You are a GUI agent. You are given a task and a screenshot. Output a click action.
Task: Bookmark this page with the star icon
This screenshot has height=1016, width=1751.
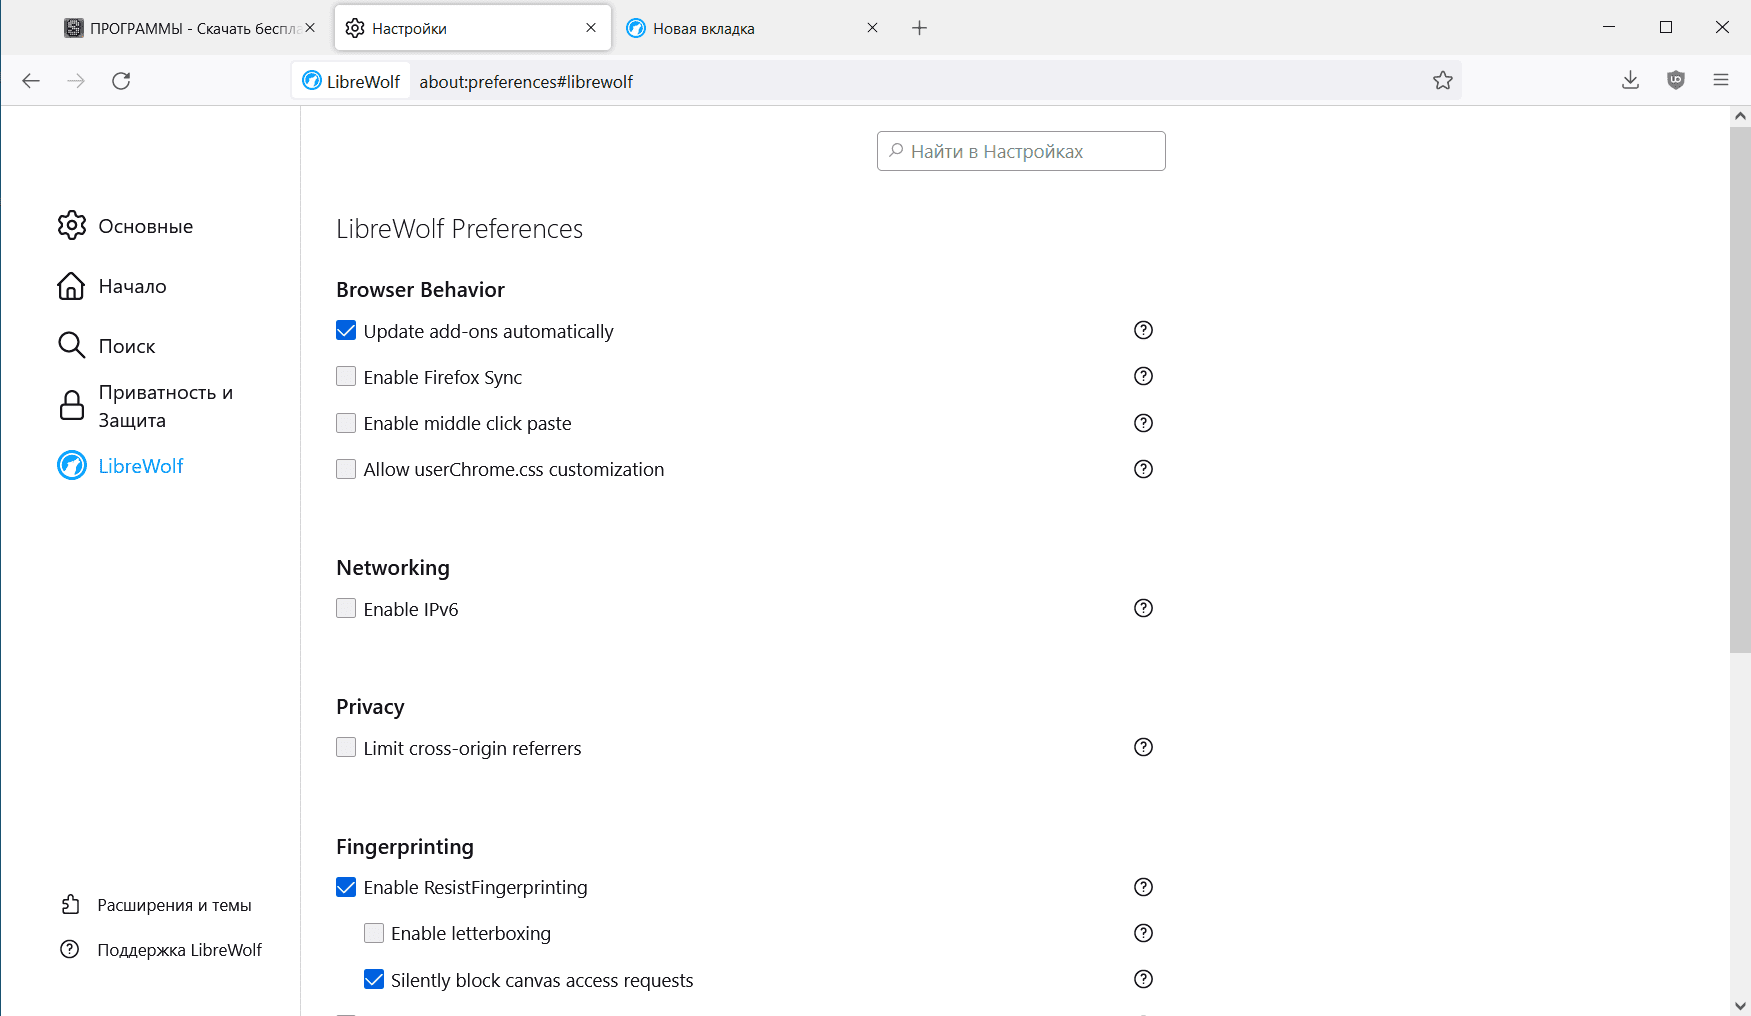pyautogui.click(x=1442, y=81)
